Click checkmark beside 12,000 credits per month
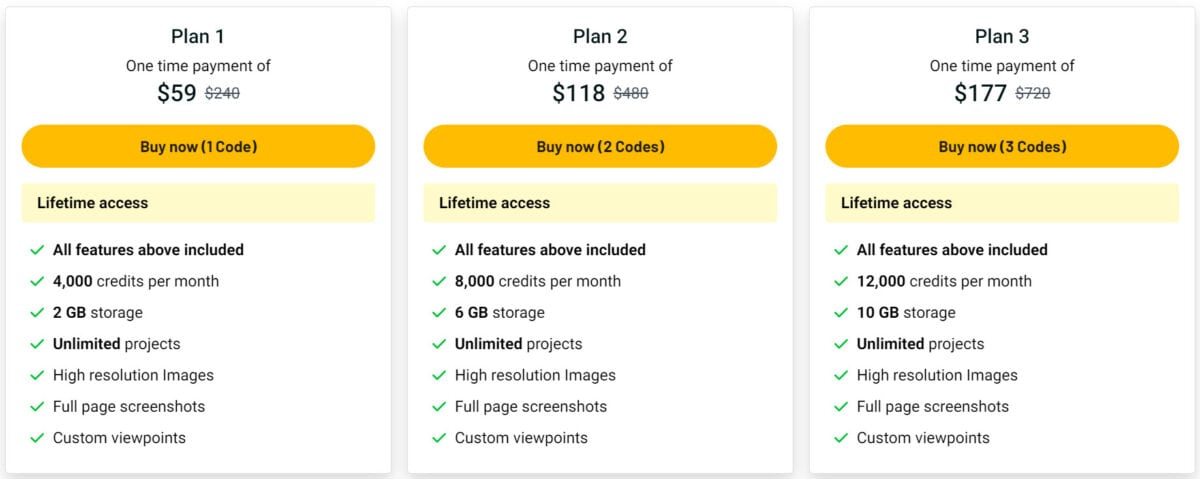Viewport: 1200px width, 479px height. tap(841, 281)
